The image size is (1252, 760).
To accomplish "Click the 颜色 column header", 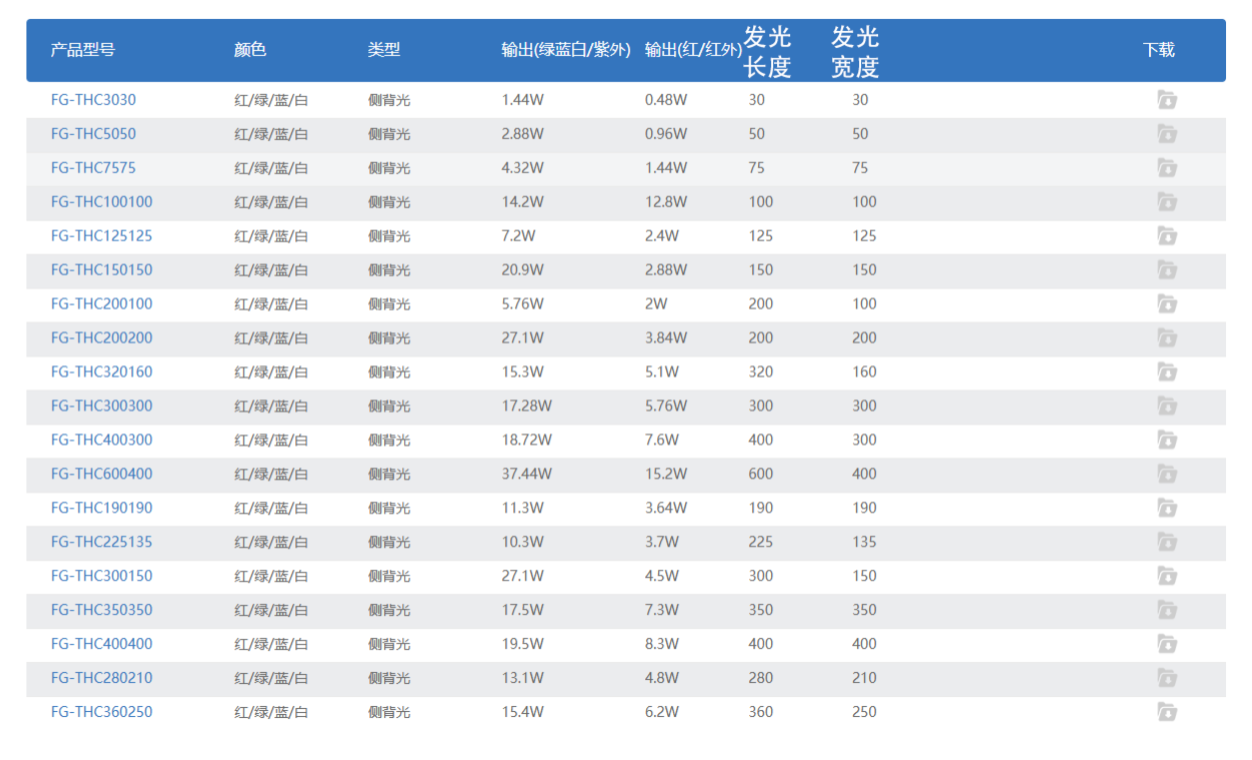I will [251, 50].
